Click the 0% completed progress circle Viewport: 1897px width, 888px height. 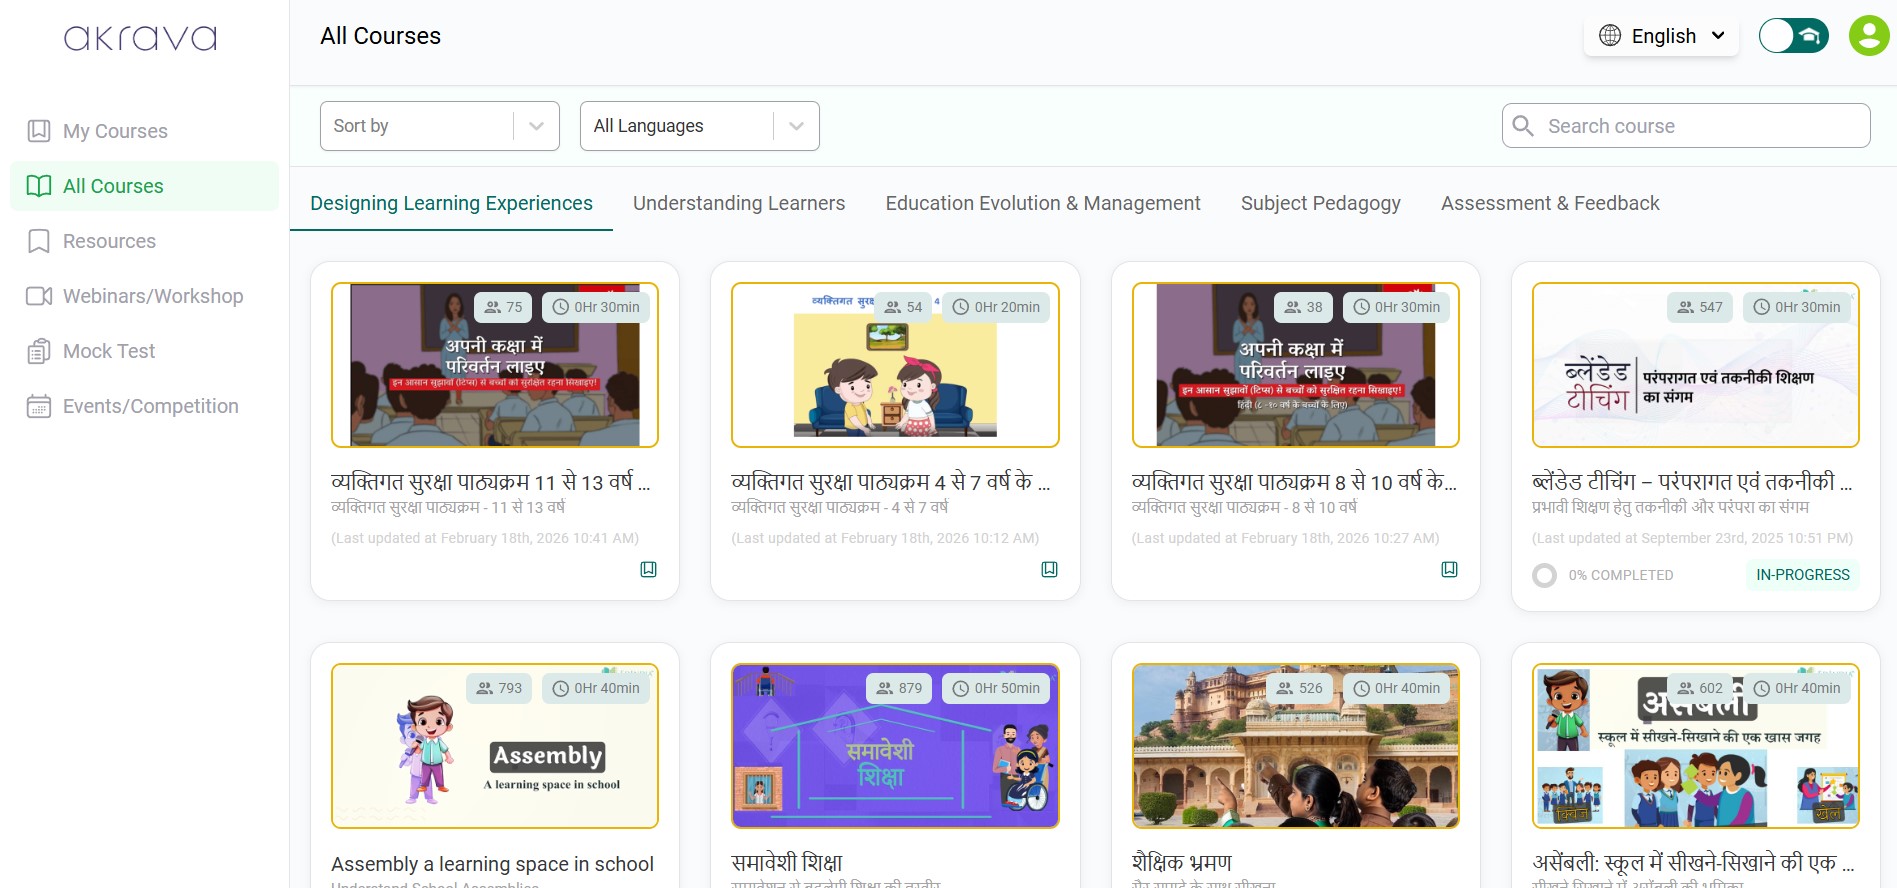point(1544,575)
